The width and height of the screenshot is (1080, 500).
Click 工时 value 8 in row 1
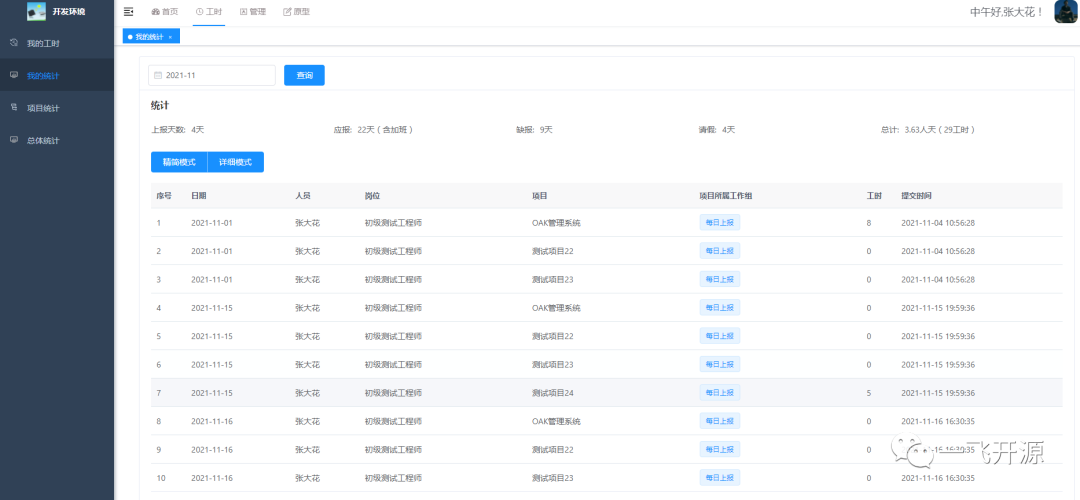pos(869,222)
